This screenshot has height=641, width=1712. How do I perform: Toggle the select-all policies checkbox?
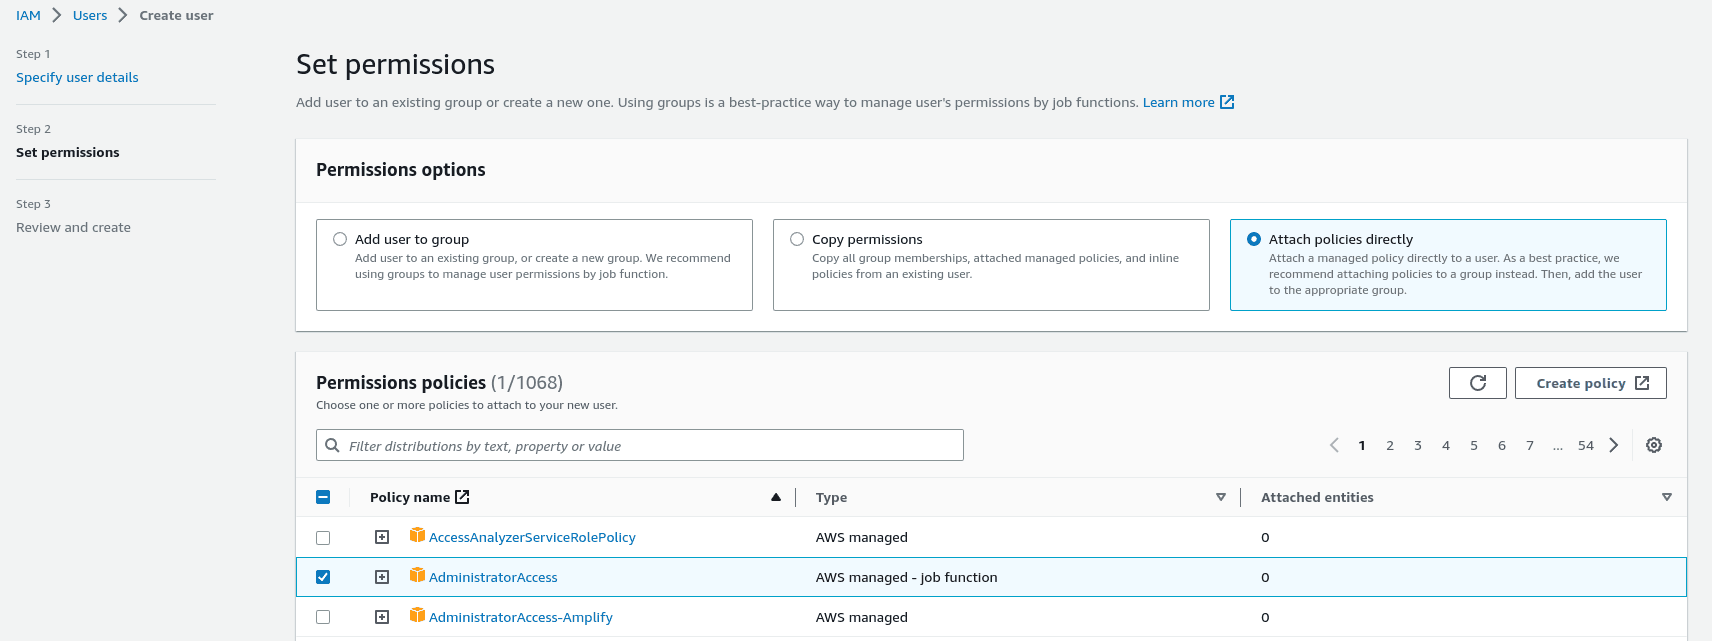coord(323,497)
